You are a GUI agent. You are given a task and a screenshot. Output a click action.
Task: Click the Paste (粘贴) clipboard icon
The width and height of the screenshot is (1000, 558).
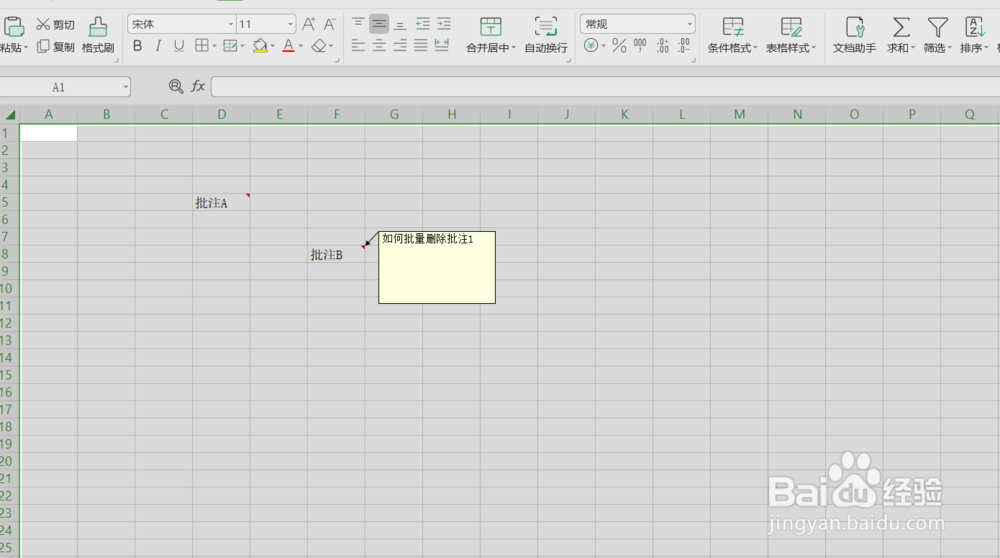(13, 26)
